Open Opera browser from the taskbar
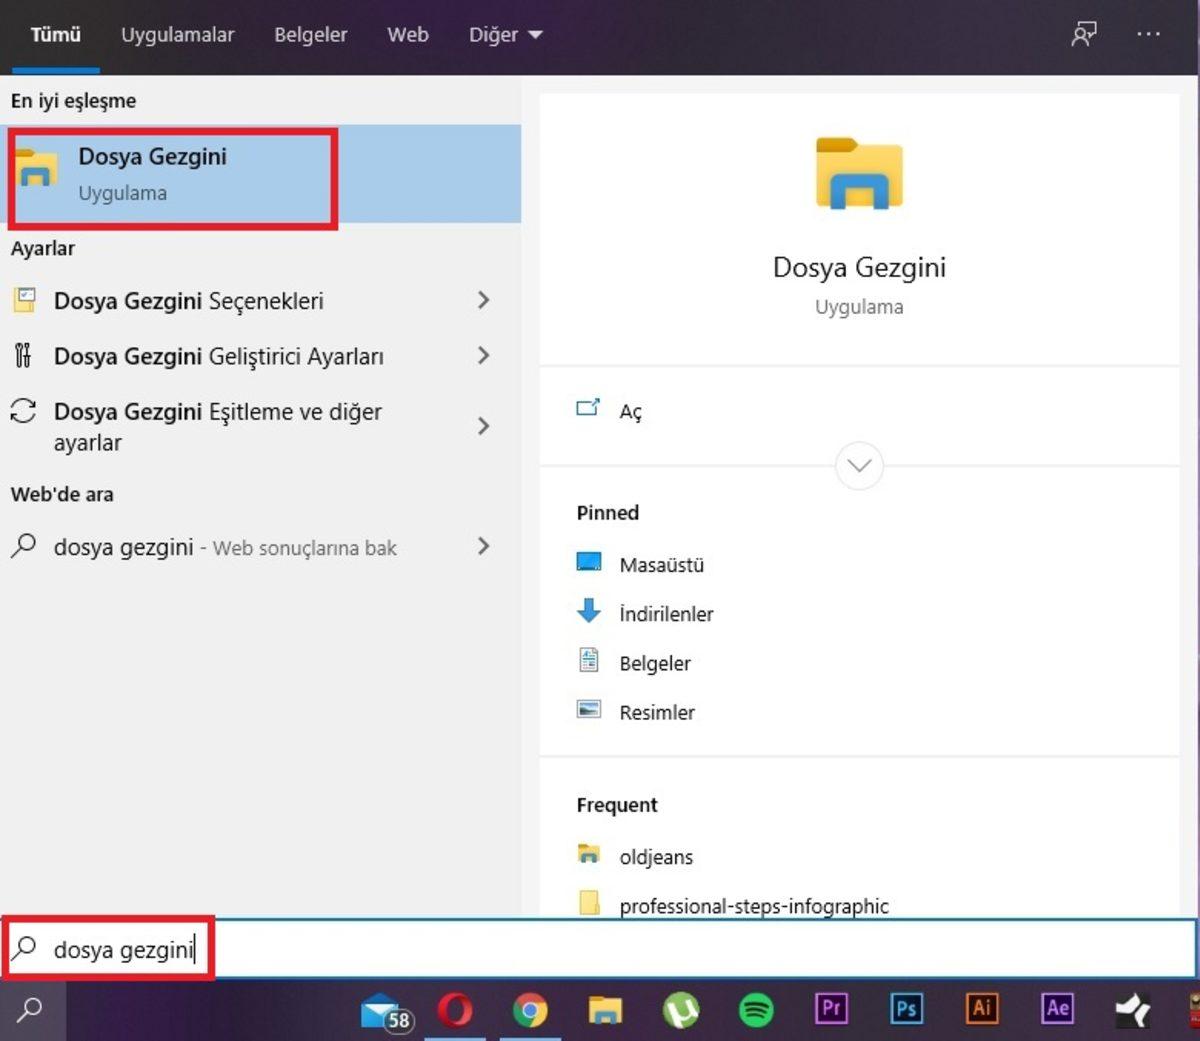 coord(455,1010)
